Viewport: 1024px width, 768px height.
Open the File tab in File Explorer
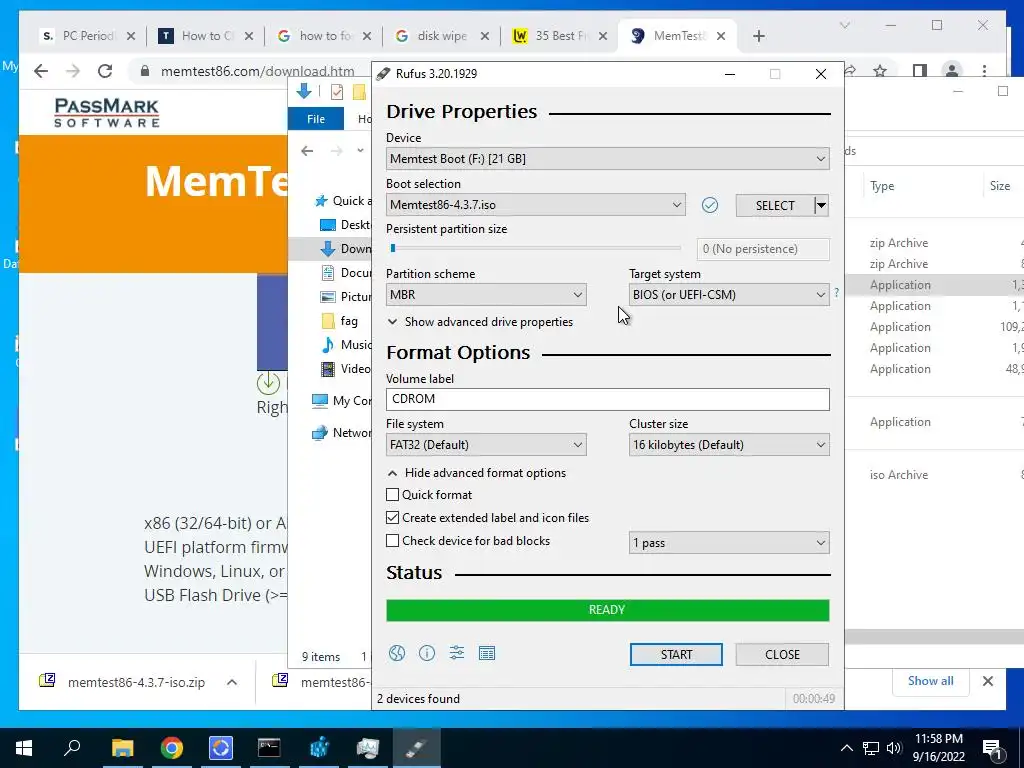point(316,119)
